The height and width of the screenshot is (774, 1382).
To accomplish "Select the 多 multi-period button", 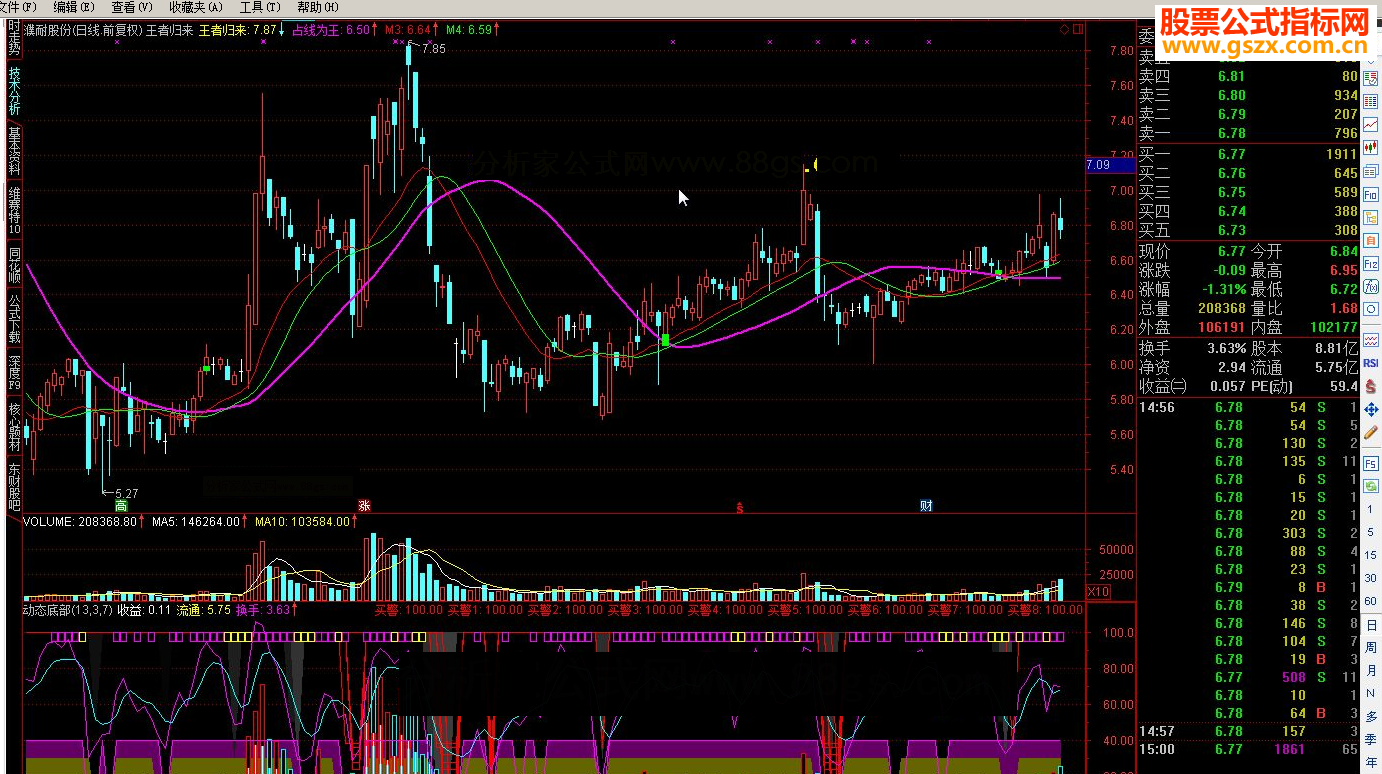I will pyautogui.click(x=1371, y=715).
